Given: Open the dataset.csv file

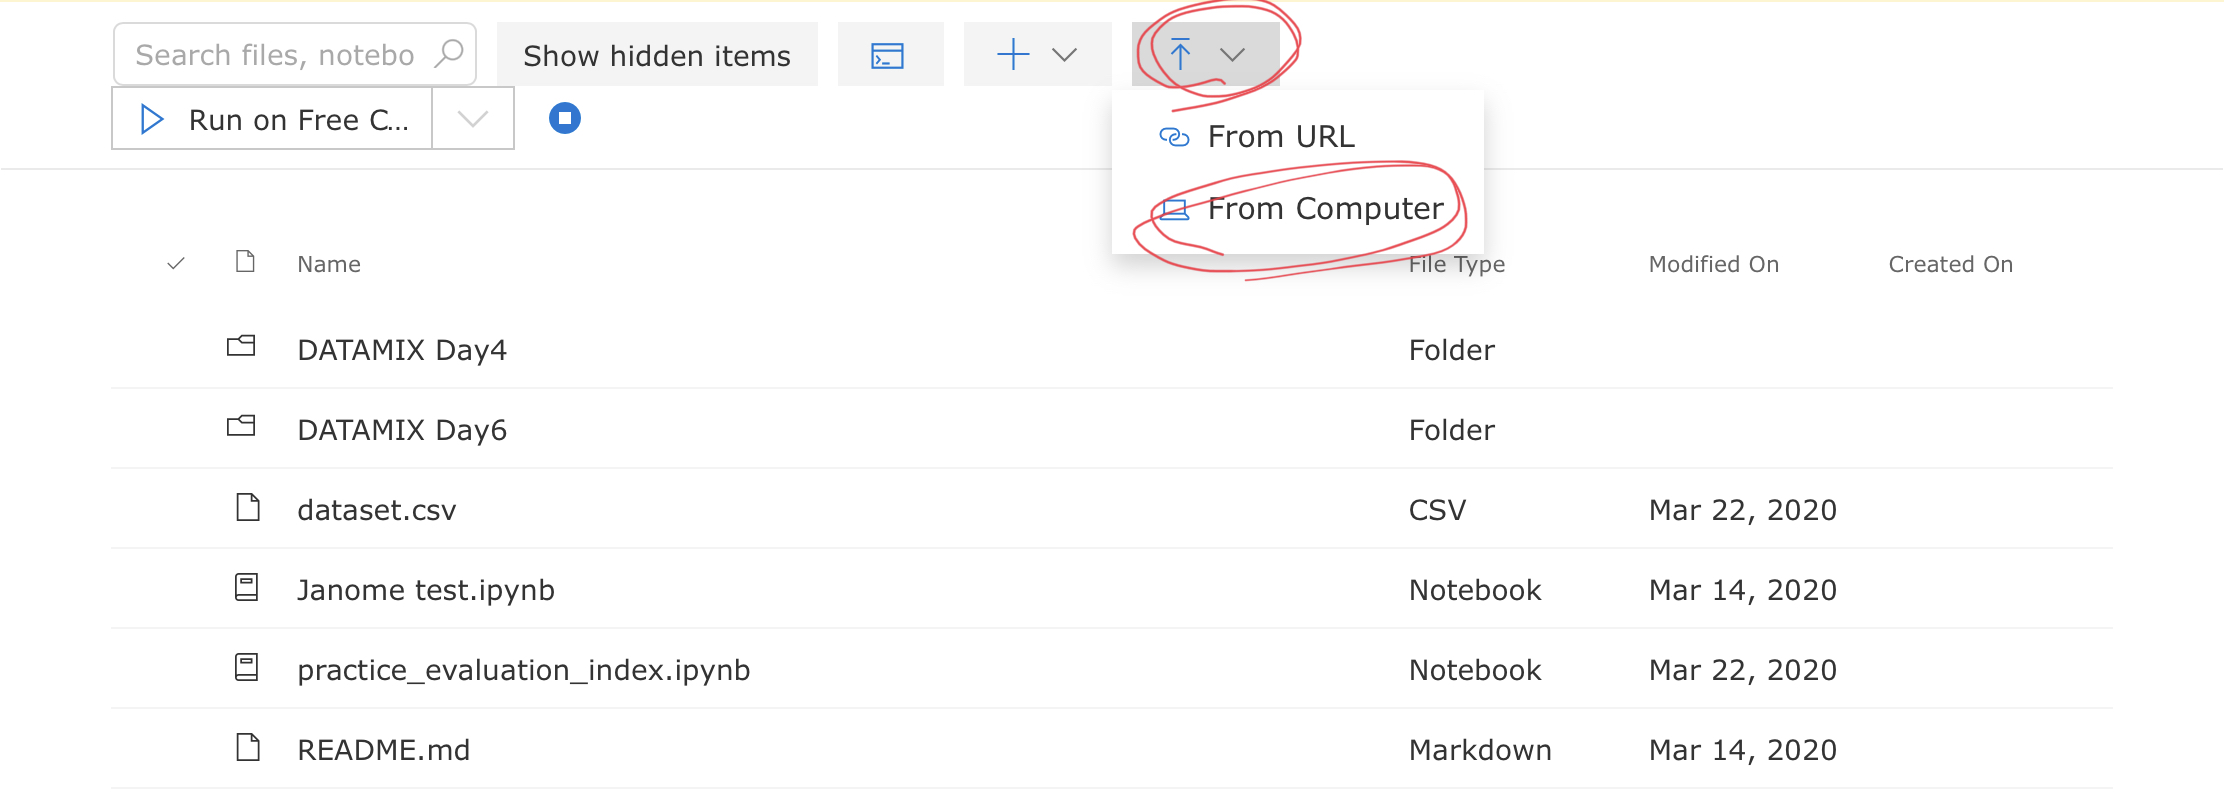Looking at the screenshot, I should point(376,510).
